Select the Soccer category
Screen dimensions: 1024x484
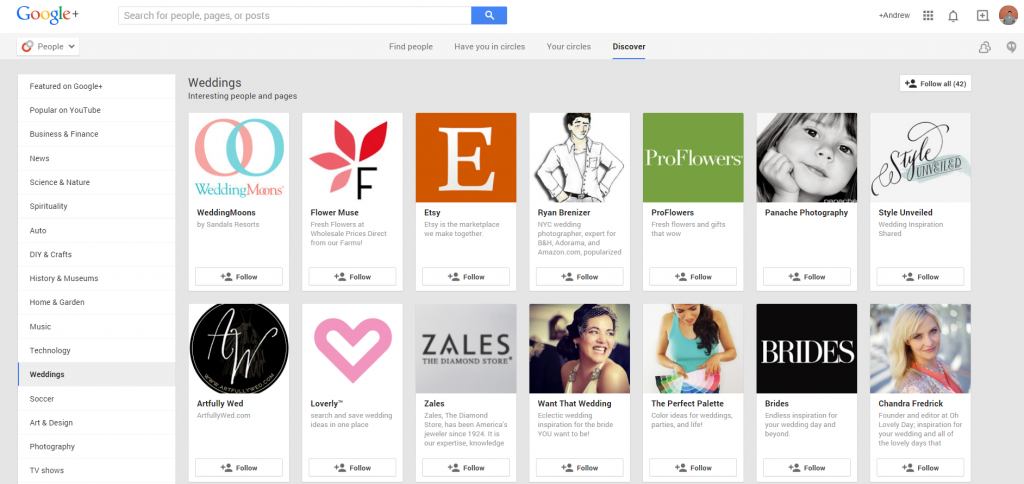pyautogui.click(x=97, y=398)
